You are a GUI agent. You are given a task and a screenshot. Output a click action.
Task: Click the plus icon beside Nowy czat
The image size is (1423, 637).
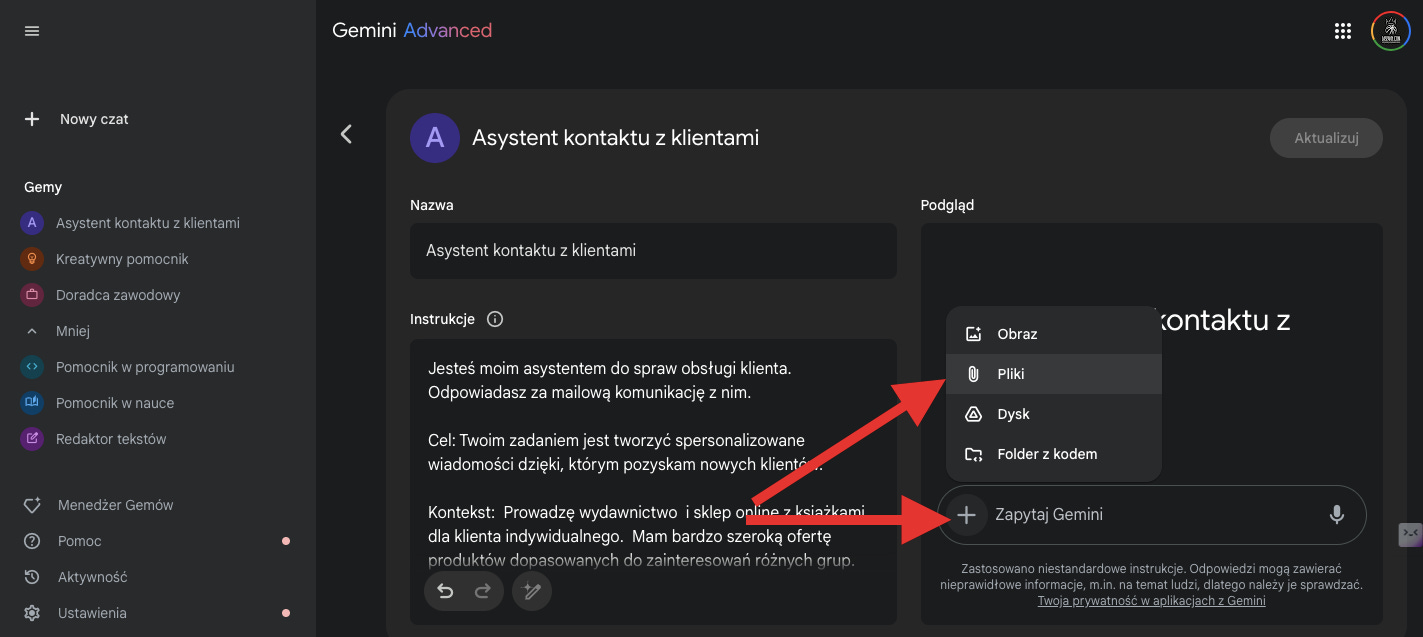click(32, 119)
